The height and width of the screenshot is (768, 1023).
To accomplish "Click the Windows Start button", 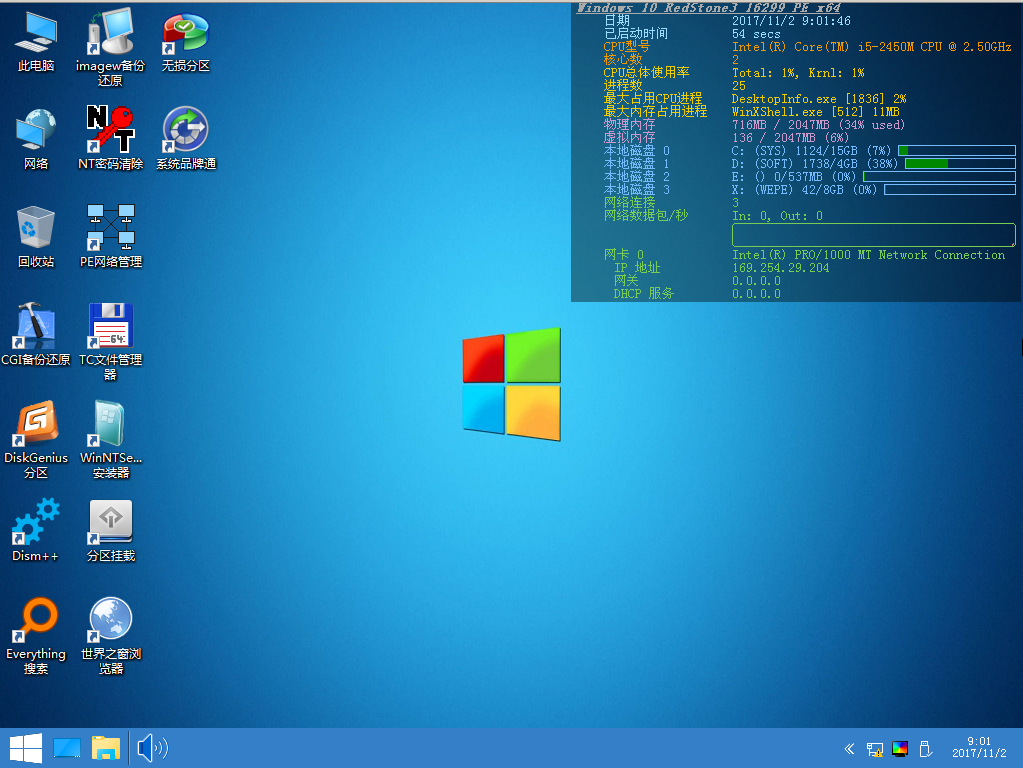I will tap(26, 748).
